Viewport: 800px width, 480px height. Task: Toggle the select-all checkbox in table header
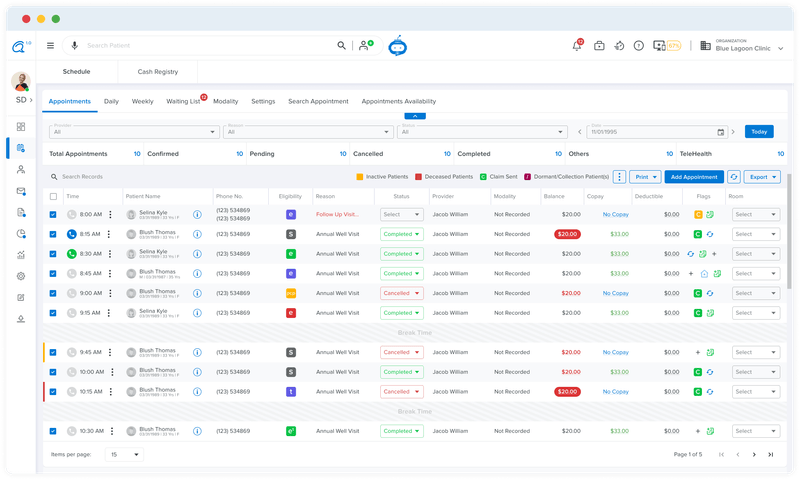pyautogui.click(x=54, y=196)
